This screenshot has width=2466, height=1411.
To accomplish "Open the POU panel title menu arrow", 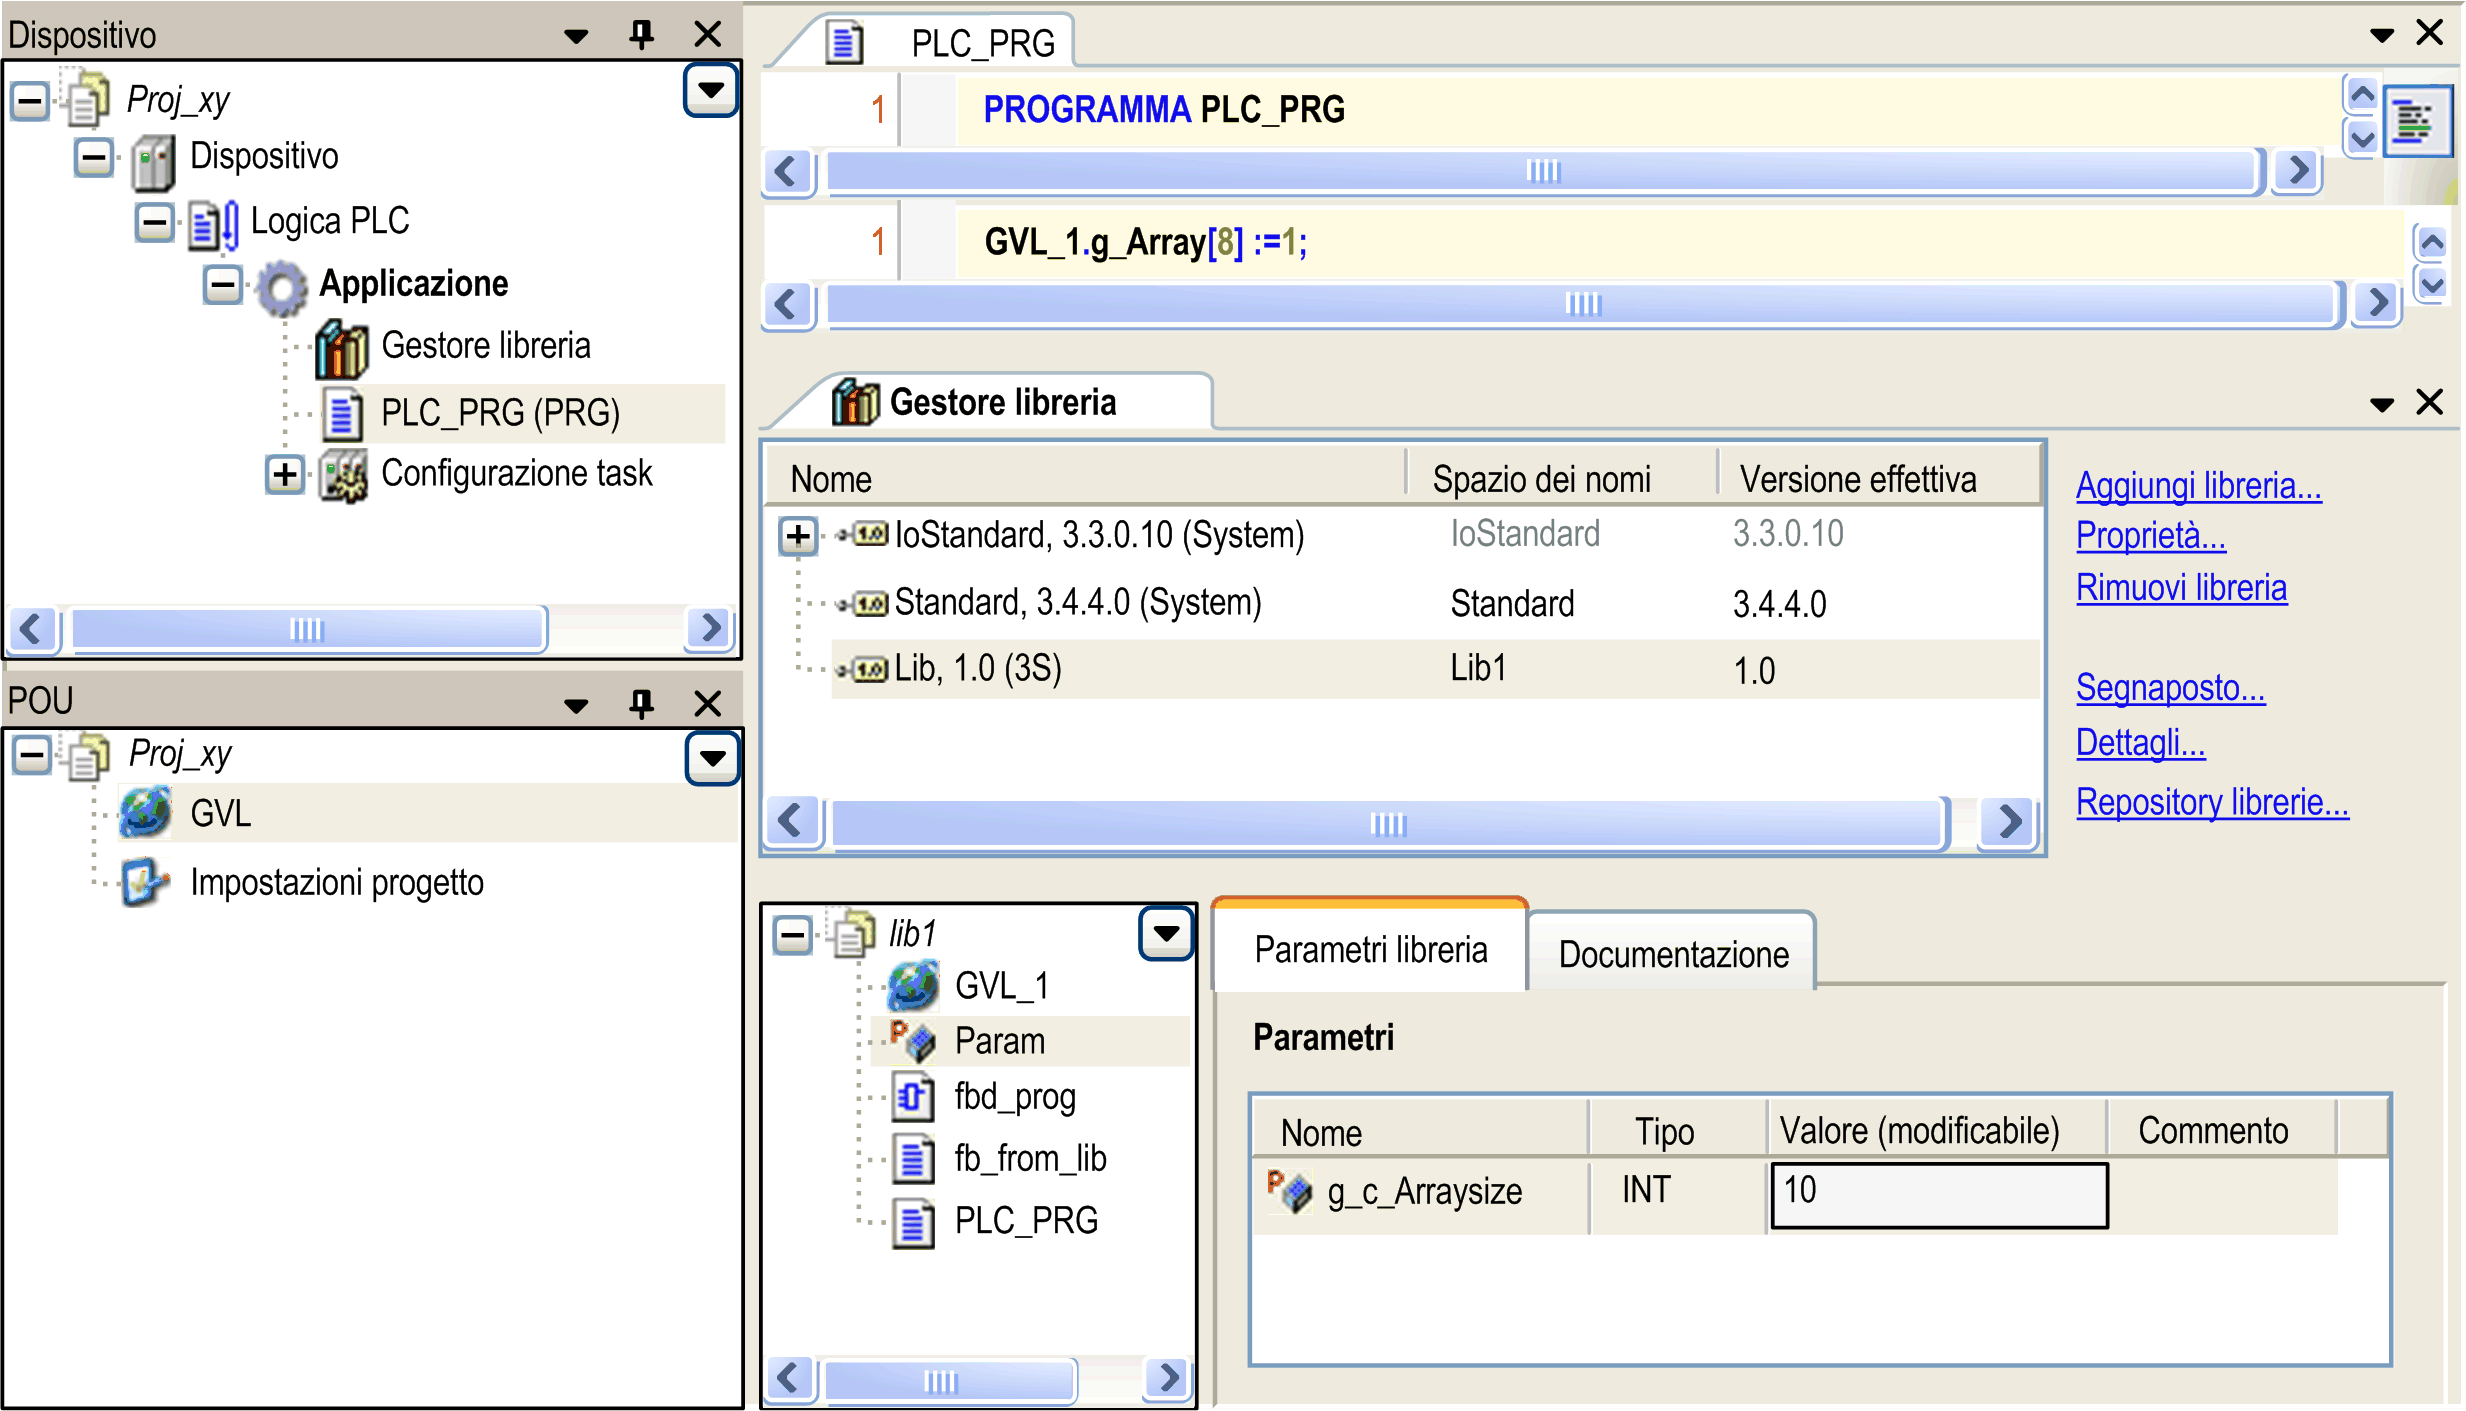I will pyautogui.click(x=575, y=705).
